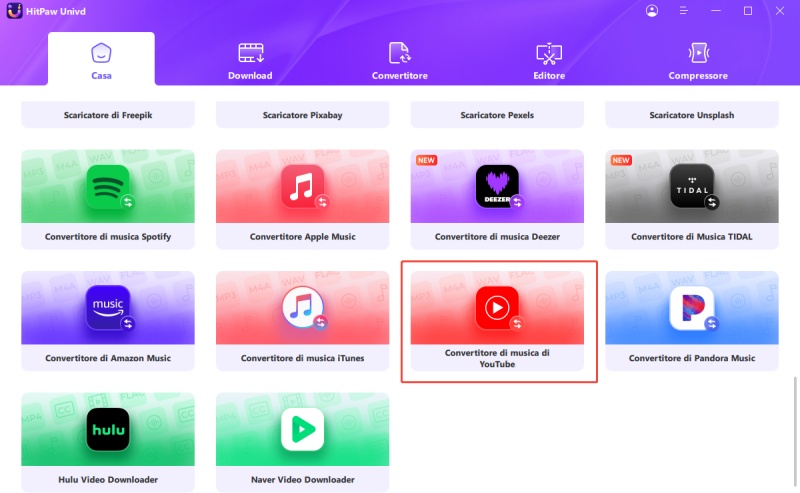
Task: Click the iTunes music icon
Action: tap(303, 308)
